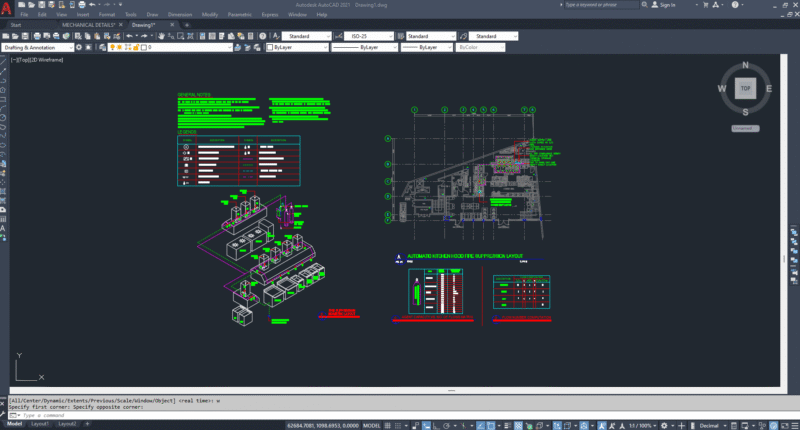Toggle transparency display in status bar
Viewport: 800px width, 430px height.
518,425
